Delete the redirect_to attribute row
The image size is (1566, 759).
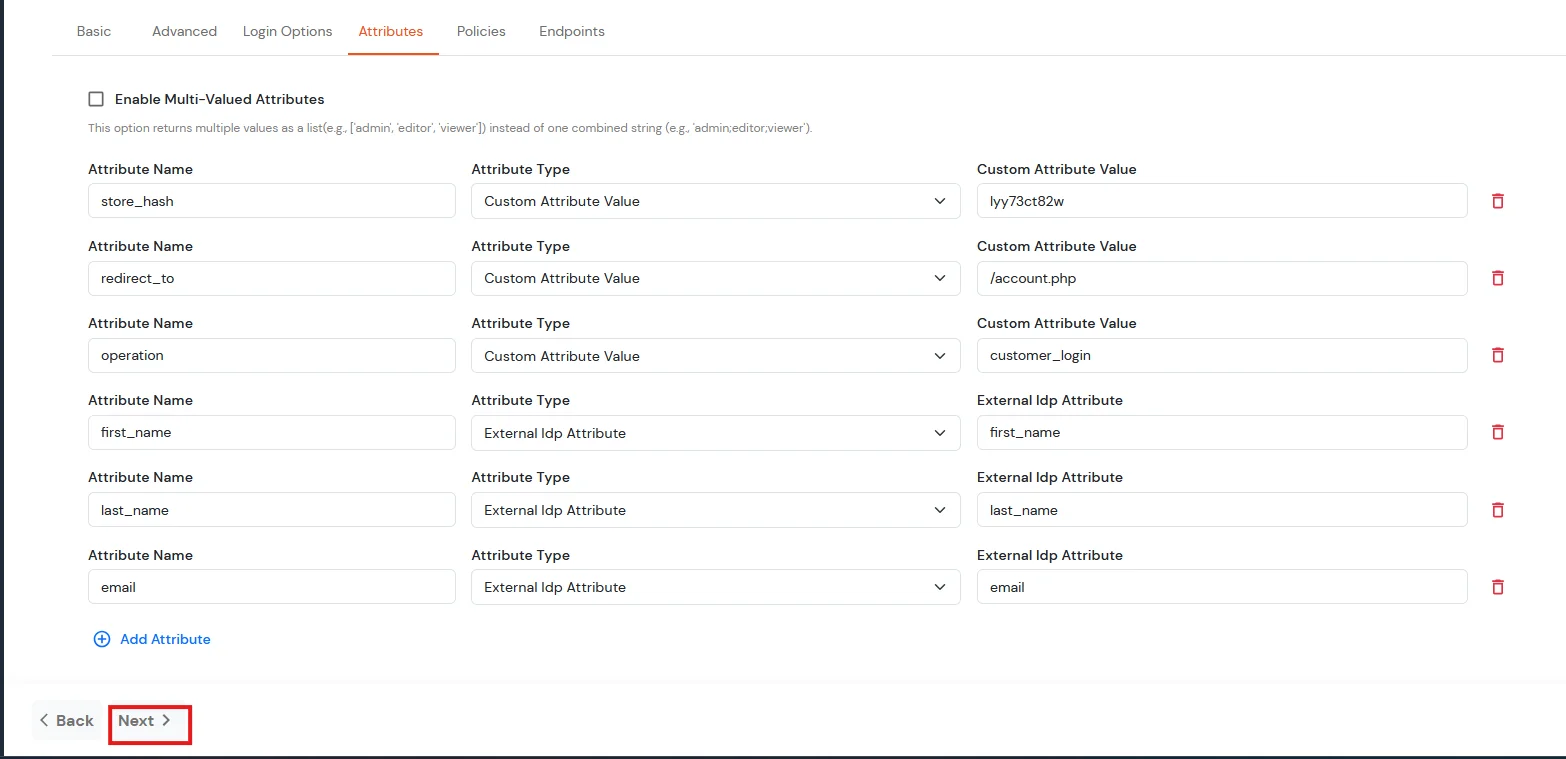(1498, 278)
